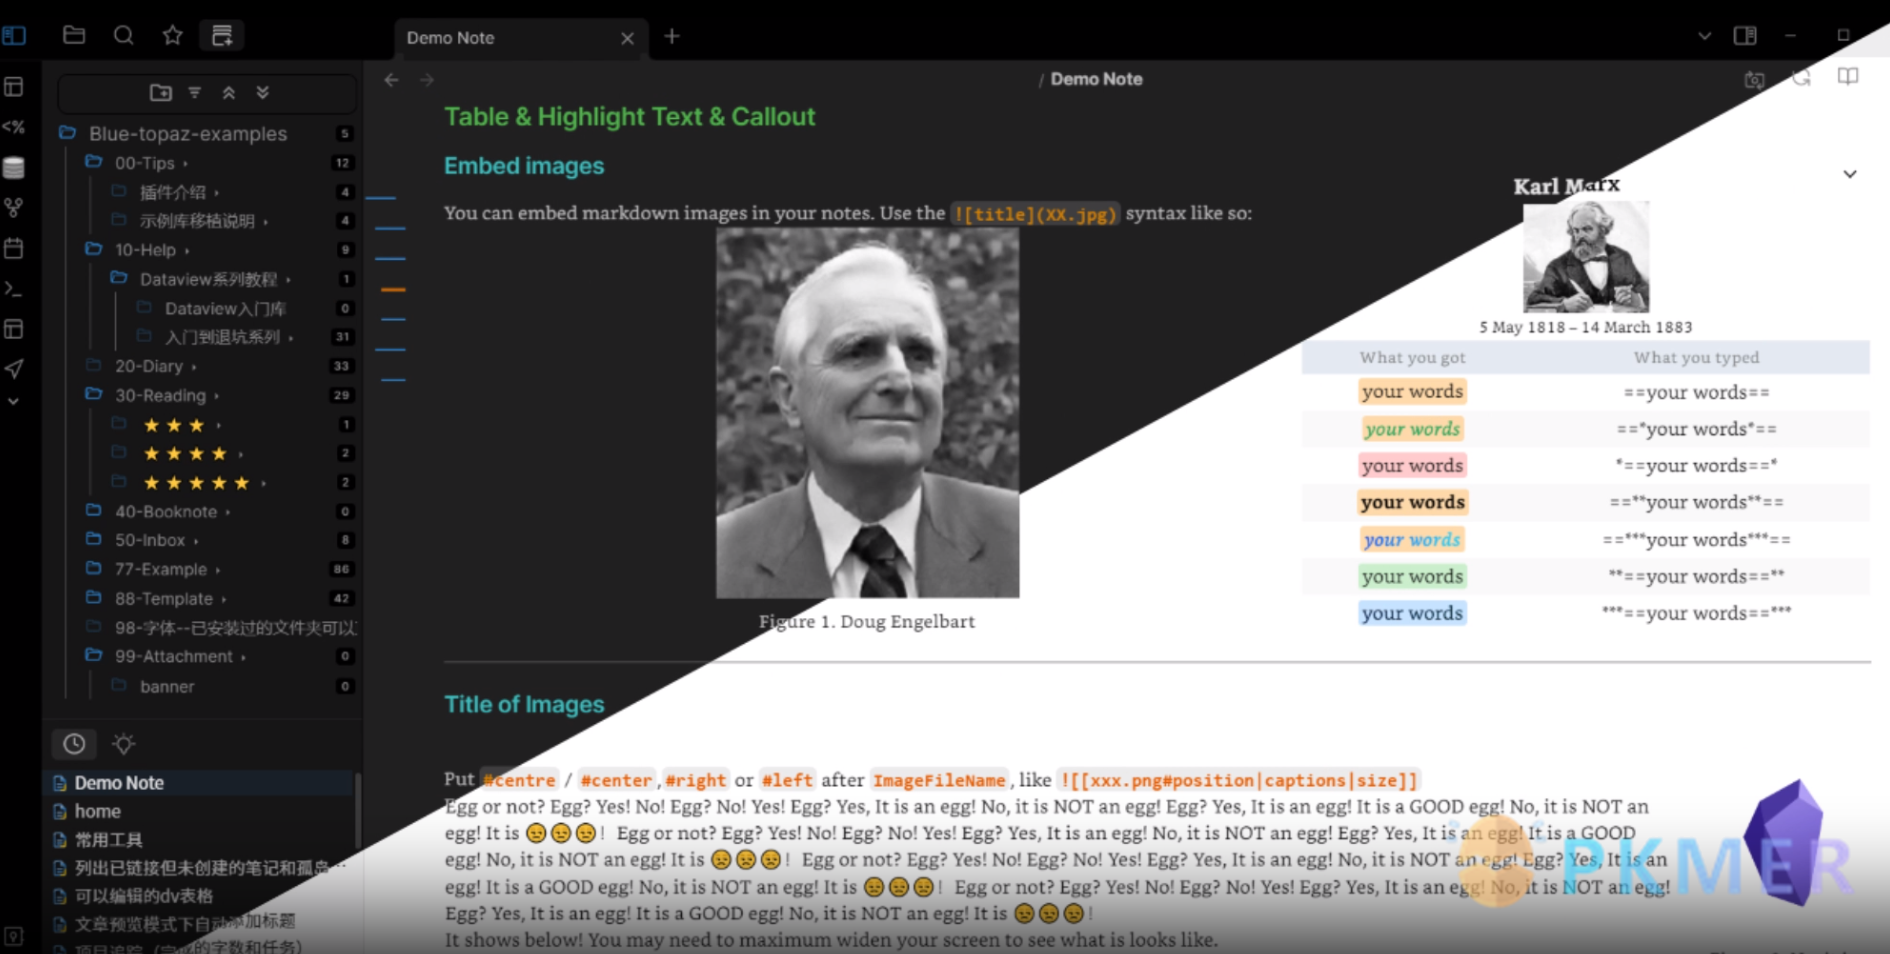Click the 'What you typed' column header
Screen dimensions: 1890x954
pyautogui.click(x=1696, y=357)
